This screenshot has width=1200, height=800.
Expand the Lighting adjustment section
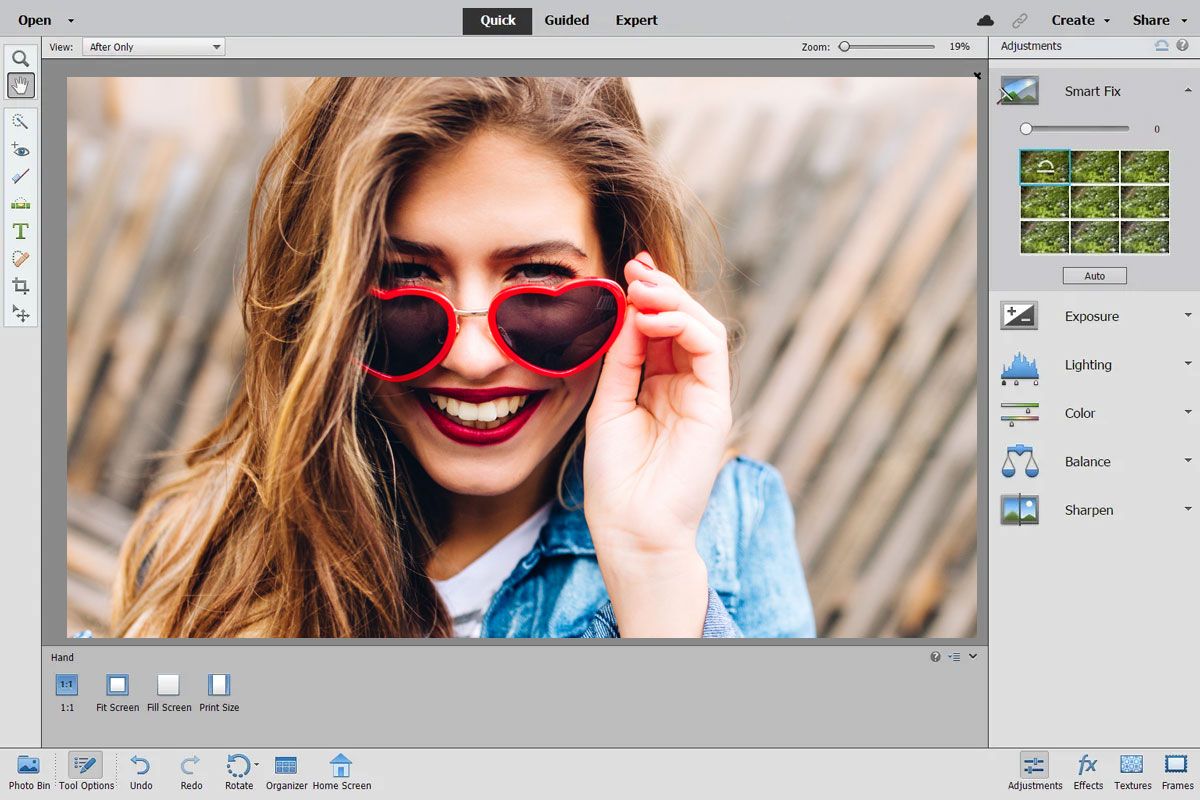coord(1187,364)
